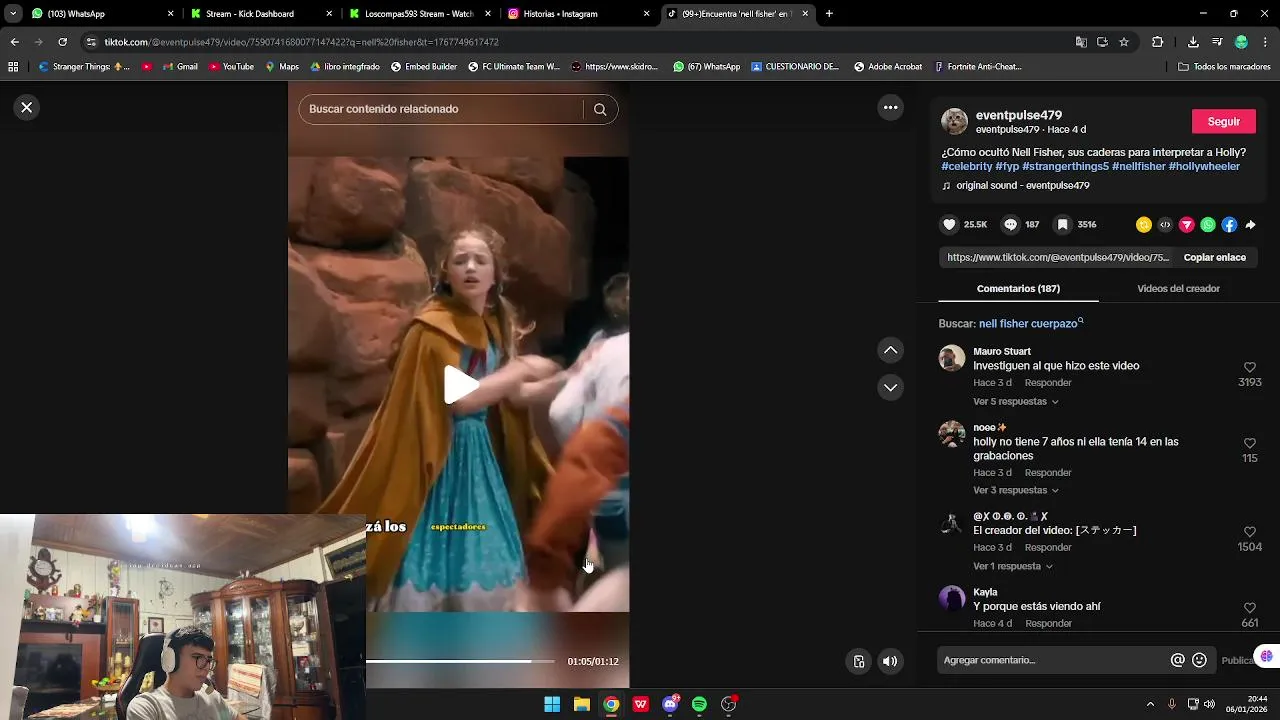Expand Ver 1 respuesta
Screen dimensions: 1280x720
[x=1012, y=566]
